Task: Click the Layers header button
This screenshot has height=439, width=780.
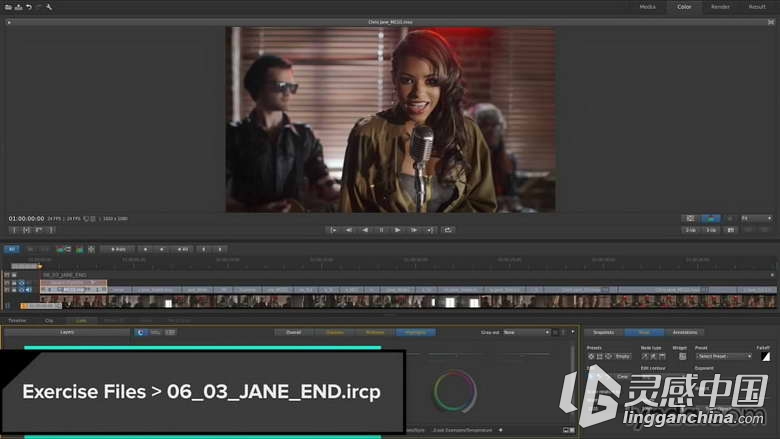Action: click(67, 332)
